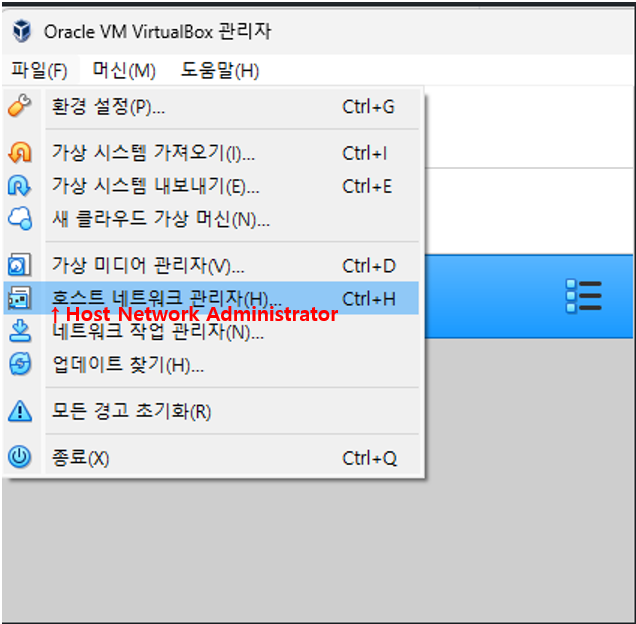Click the host network manager card icon
636x624 pixels.
(19, 298)
